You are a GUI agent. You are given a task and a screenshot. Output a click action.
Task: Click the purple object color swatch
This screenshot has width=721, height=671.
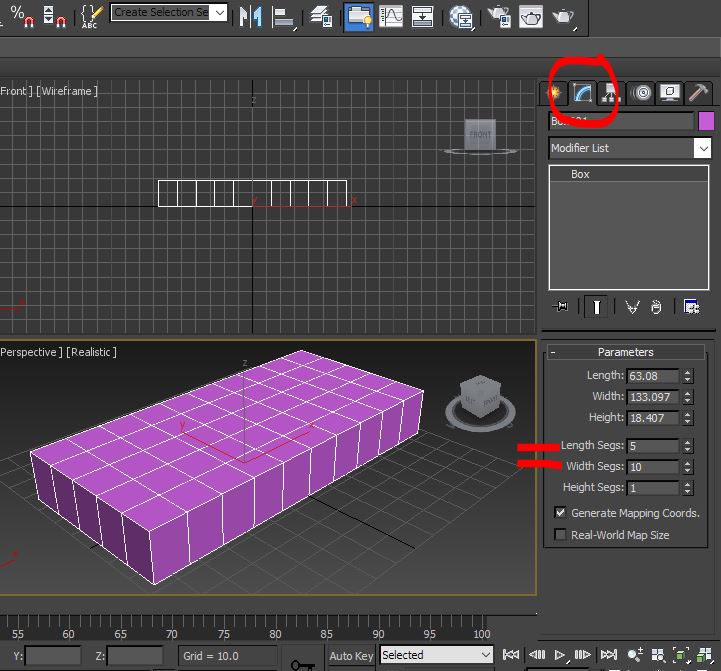(706, 121)
